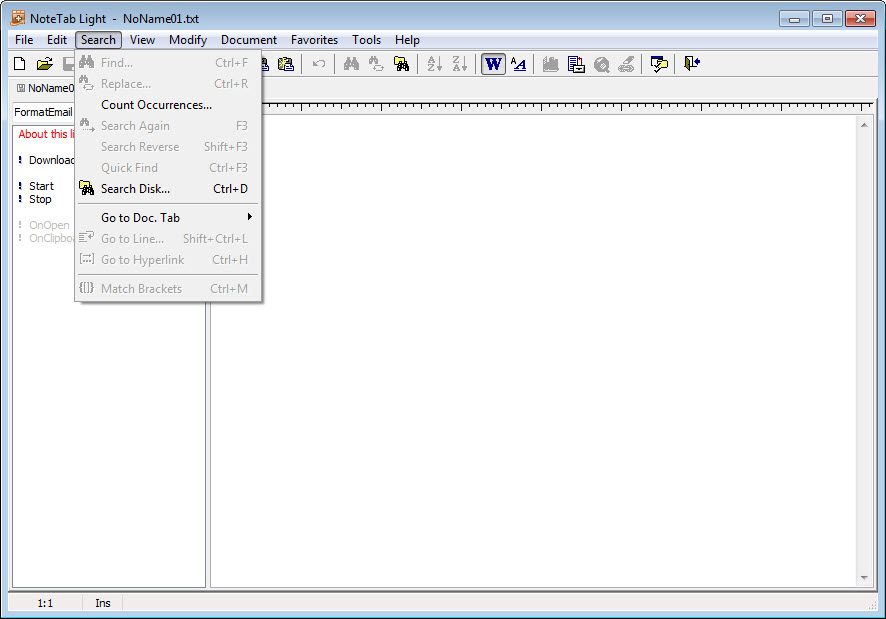Click the Undo arrow toolbar icon
Screen dimensions: 886x619
pos(319,63)
